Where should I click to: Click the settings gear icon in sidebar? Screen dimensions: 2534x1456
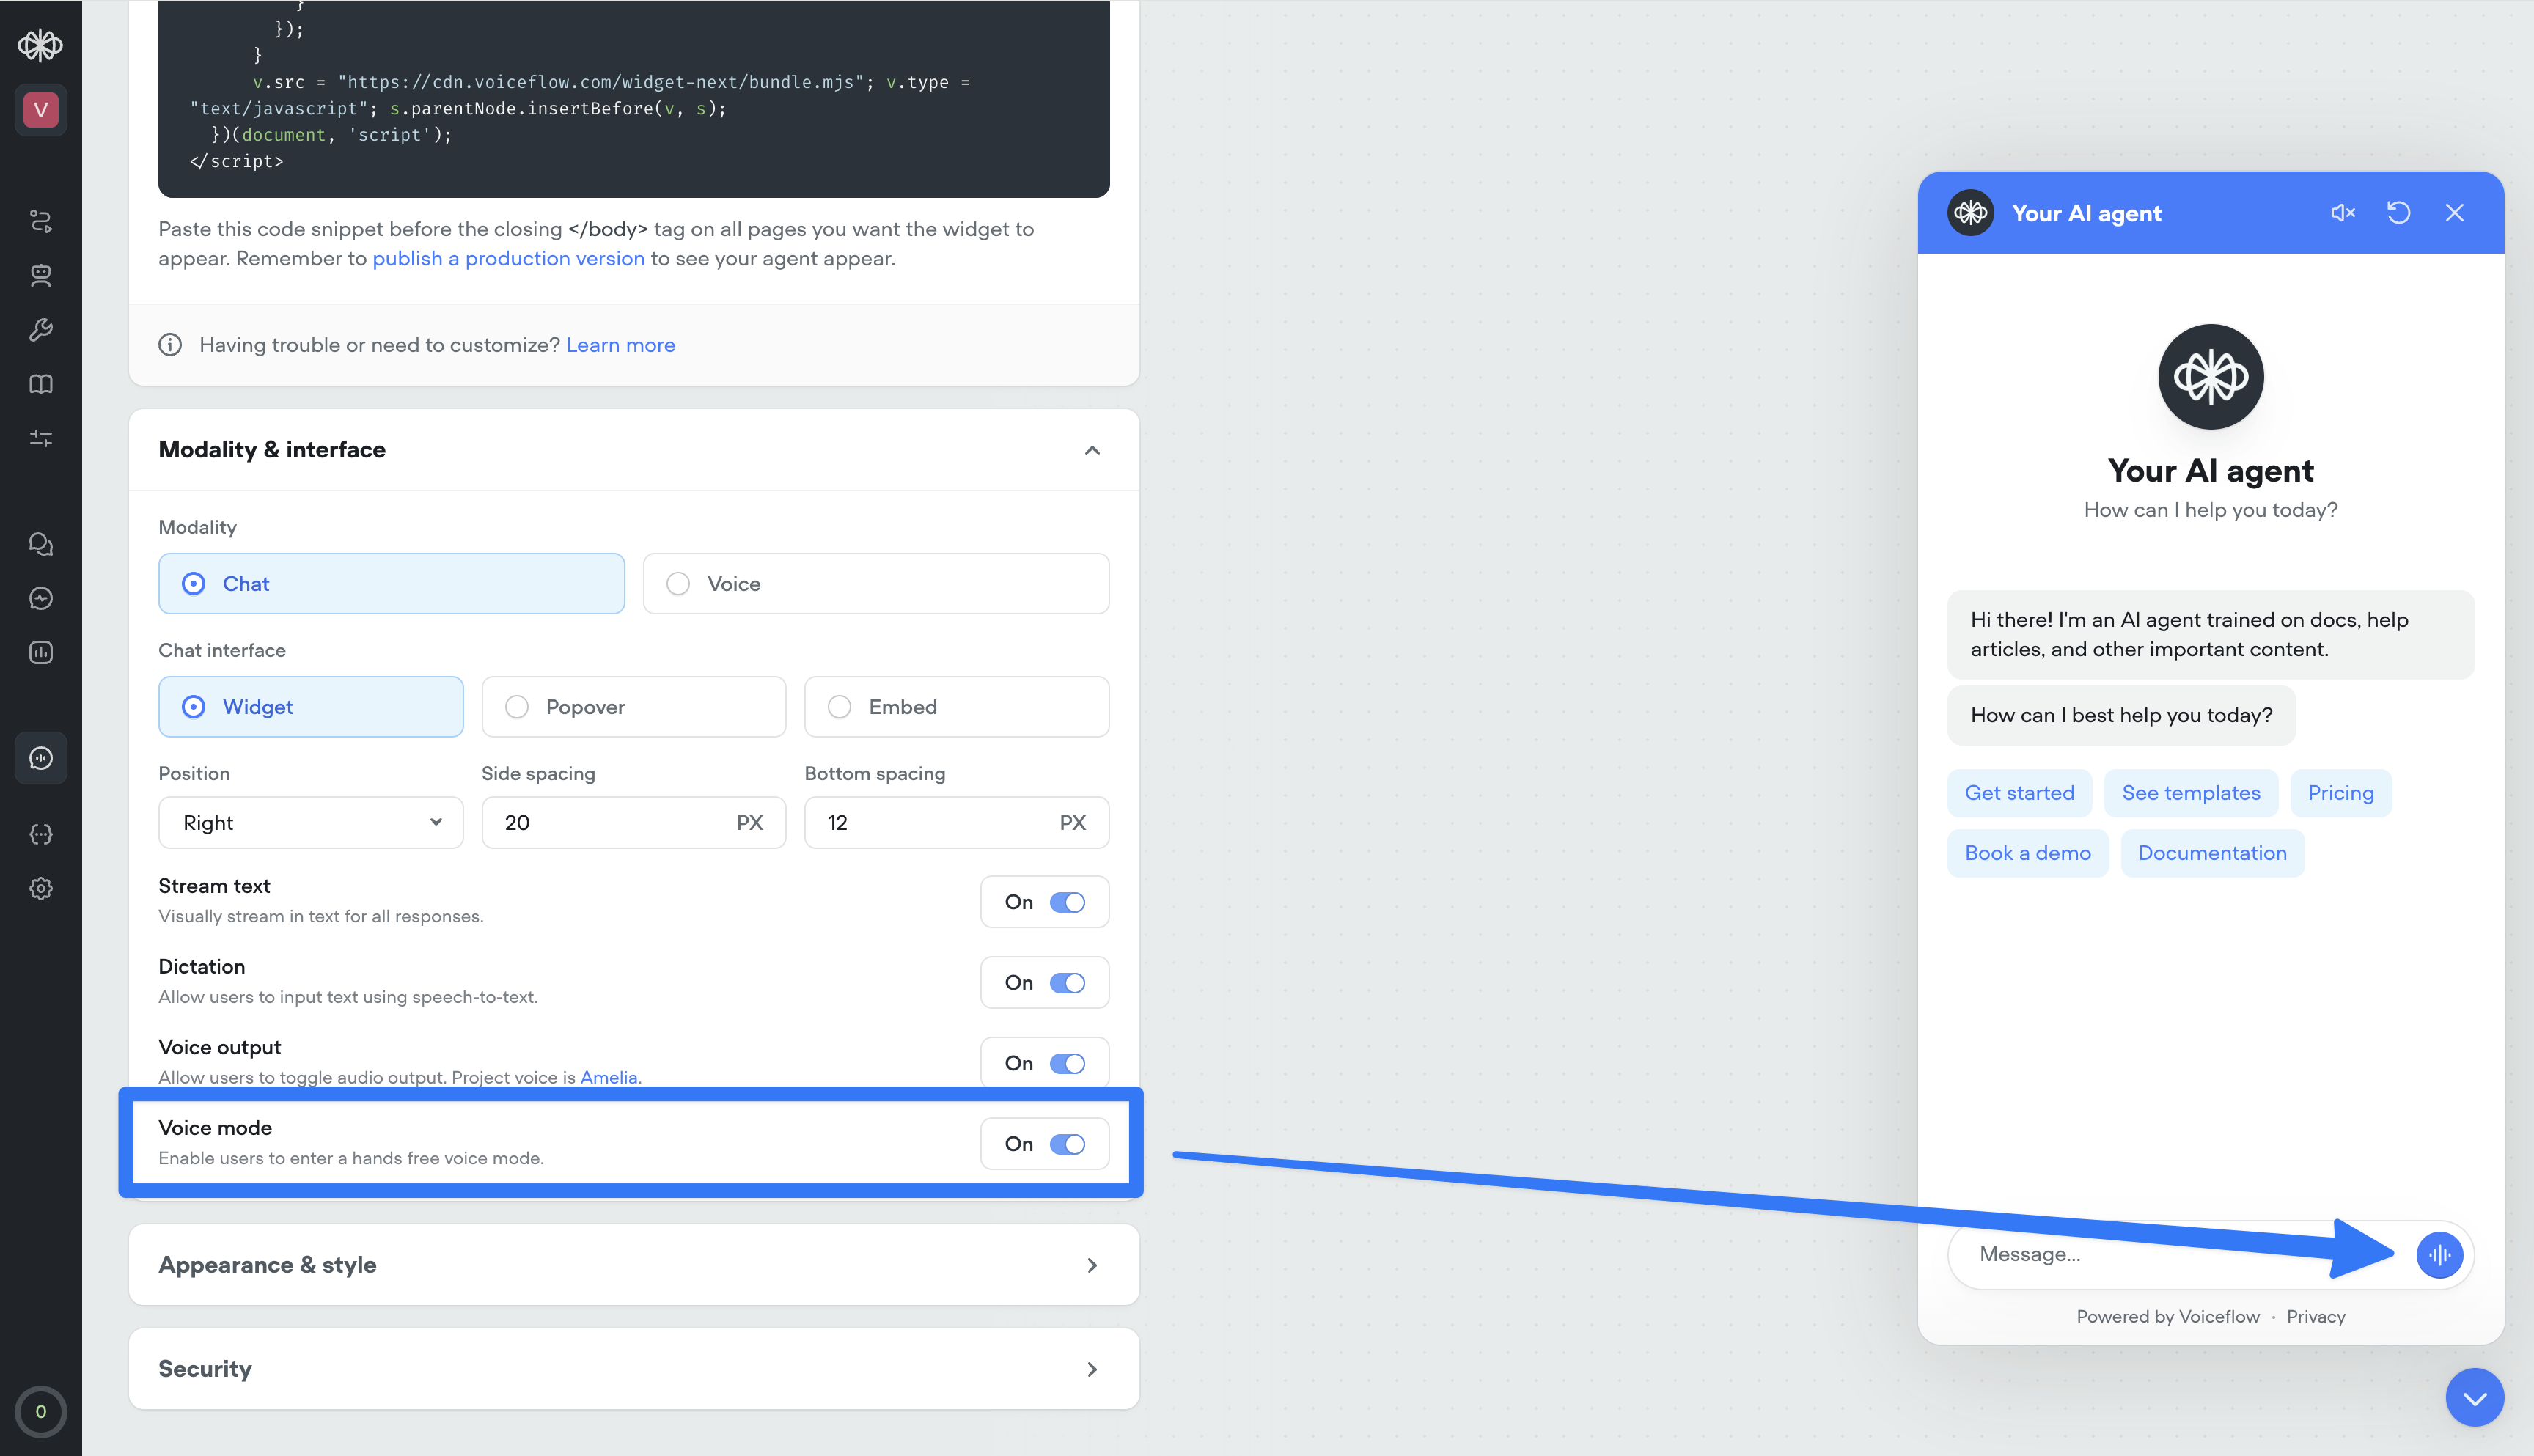[x=41, y=888]
